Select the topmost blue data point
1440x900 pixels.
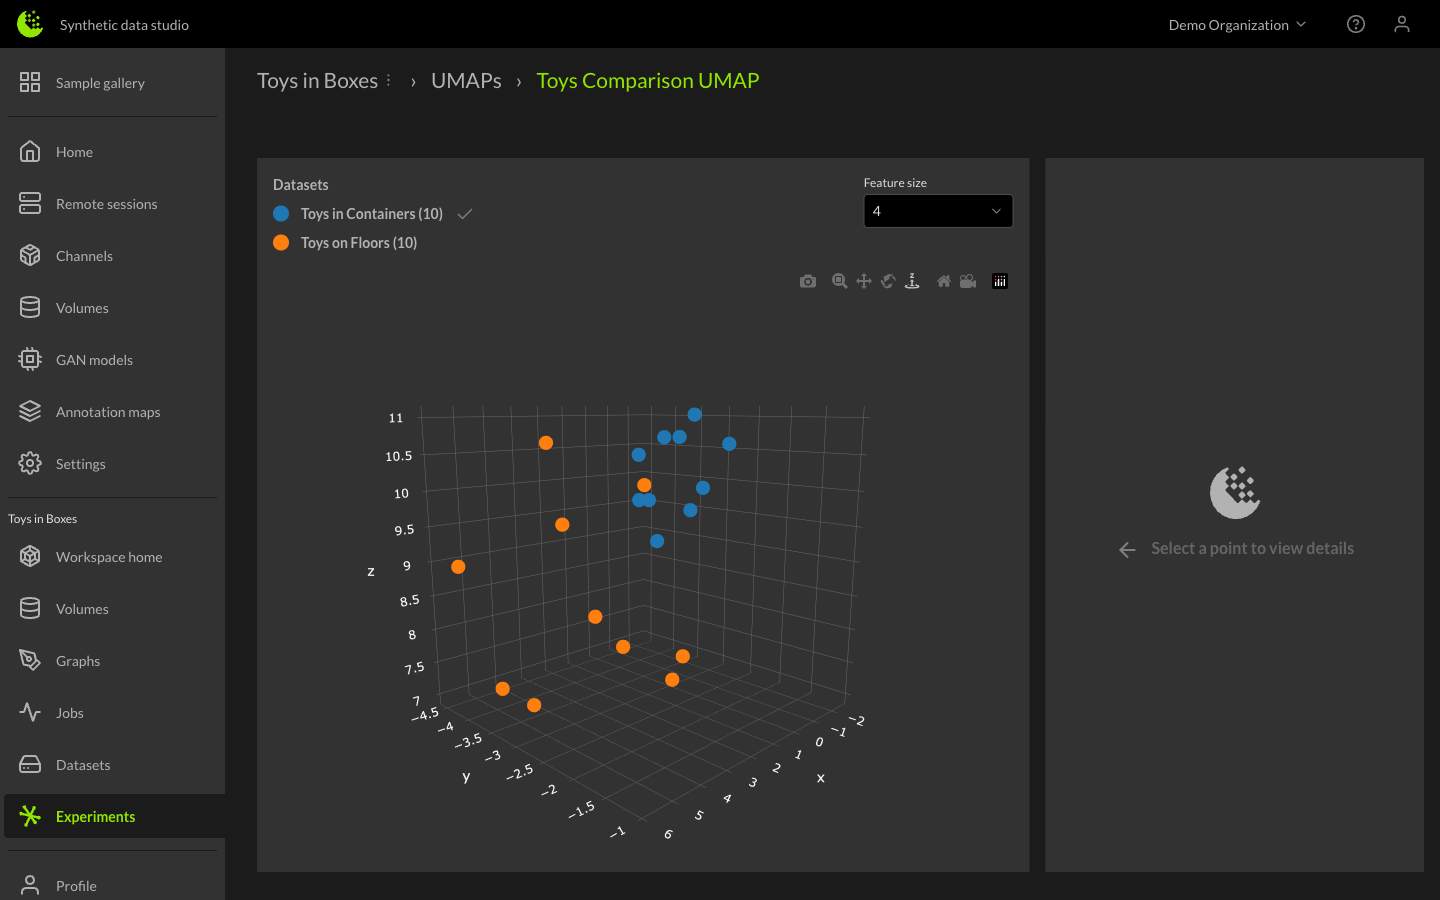(694, 415)
